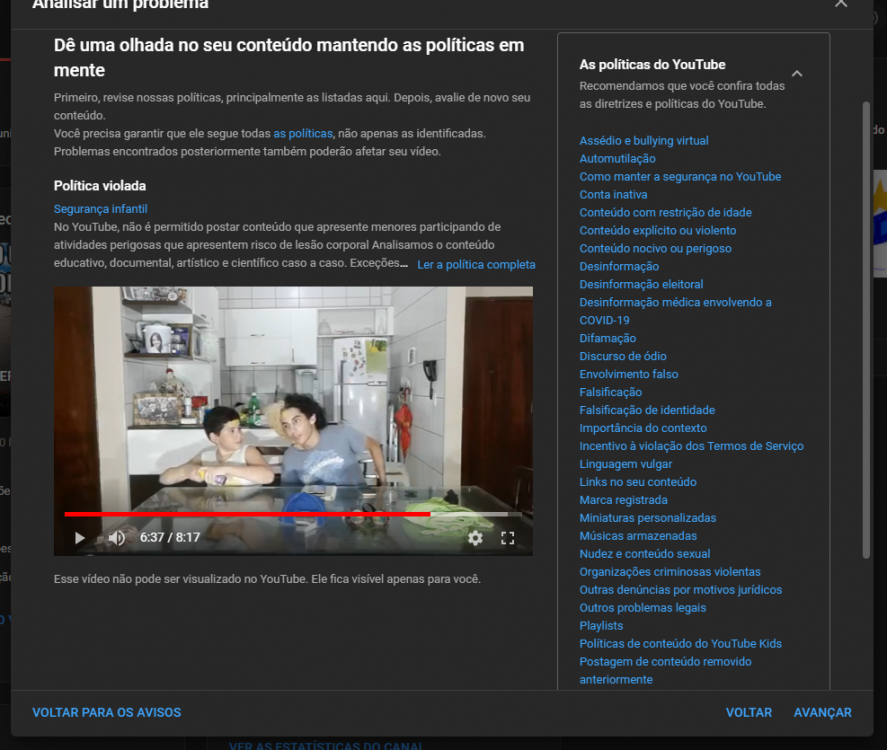
Task: Open Políticas de conteúdo do YouTube Kids
Action: point(681,644)
